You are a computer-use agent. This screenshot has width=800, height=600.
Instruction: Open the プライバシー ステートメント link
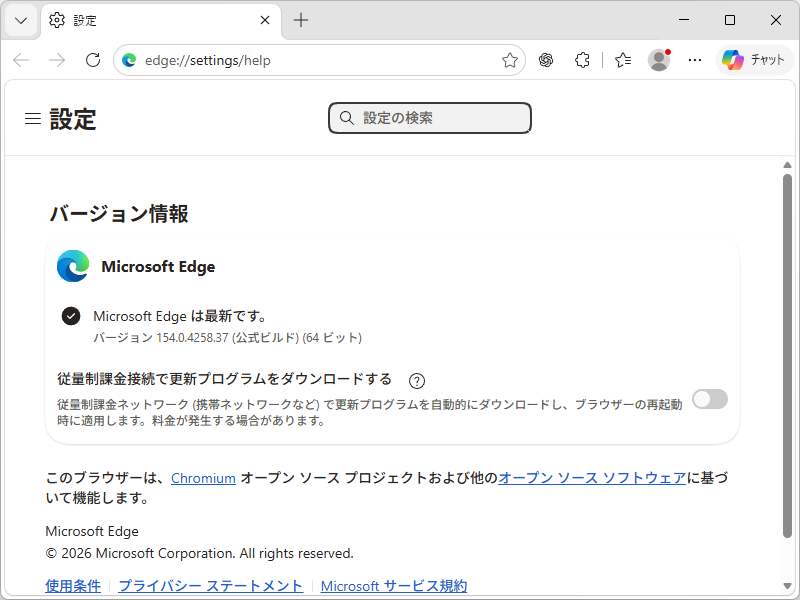[211, 586]
